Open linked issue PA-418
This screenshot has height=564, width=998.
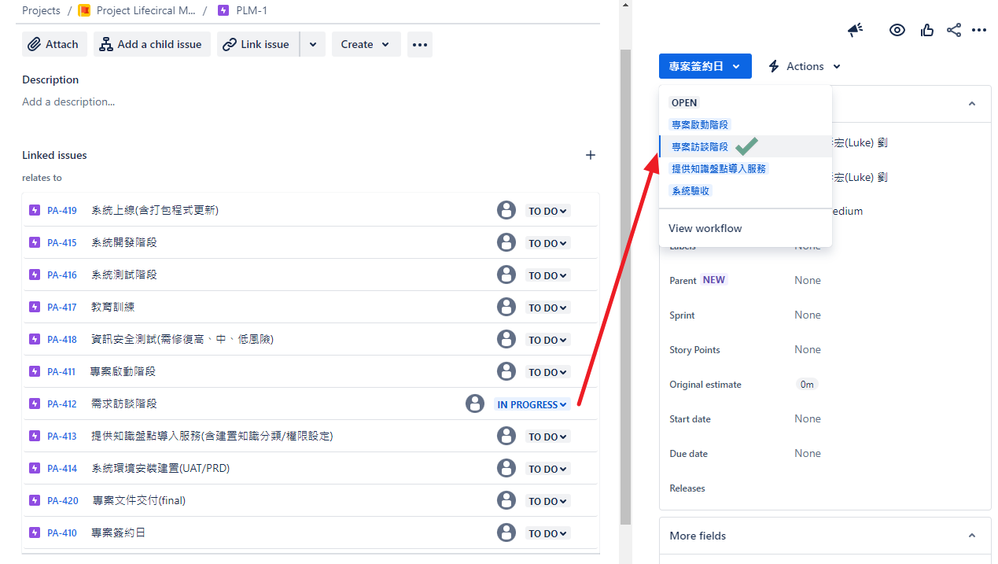tap(62, 339)
